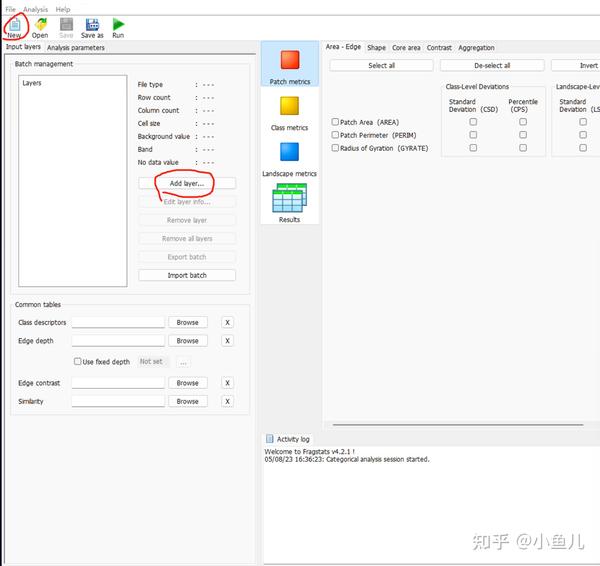Viewport: 600px width, 566px height.
Task: Click the Edge depth path field
Action: click(118, 341)
